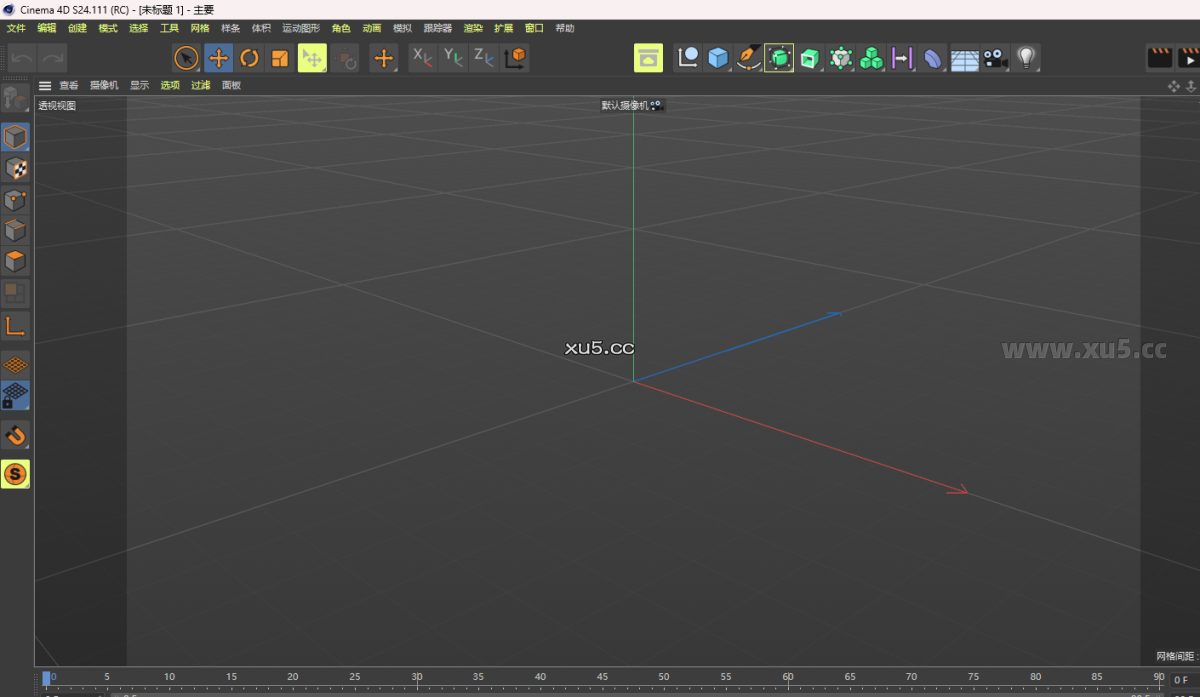This screenshot has height=697, width=1200.
Task: Toggle the Y axis lock
Action: click(x=452, y=58)
